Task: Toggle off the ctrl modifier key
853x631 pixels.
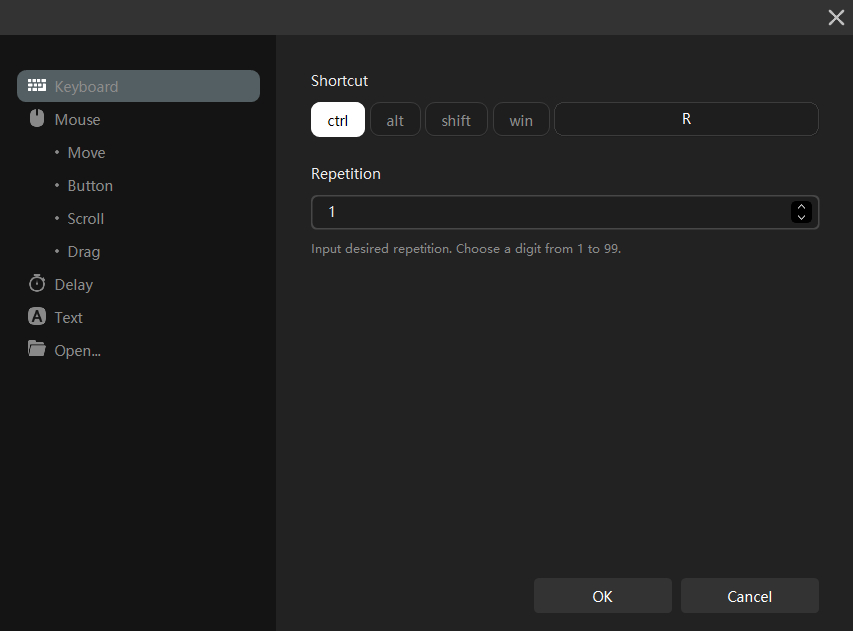Action: coord(338,120)
